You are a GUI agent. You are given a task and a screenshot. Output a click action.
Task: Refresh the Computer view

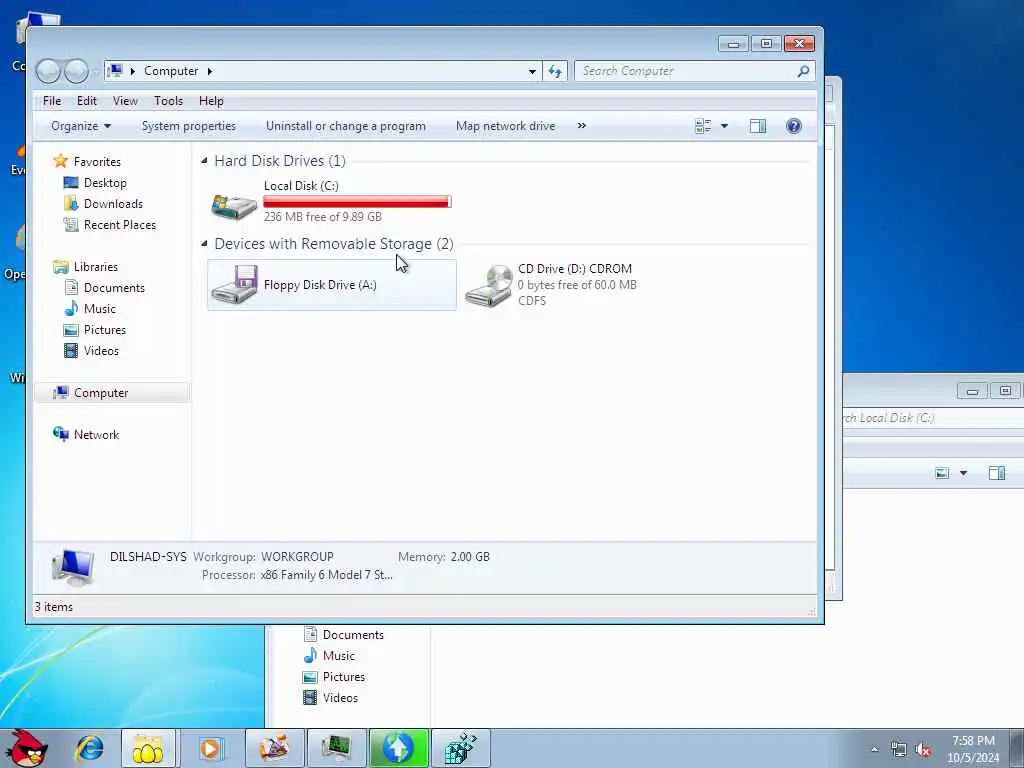point(555,71)
